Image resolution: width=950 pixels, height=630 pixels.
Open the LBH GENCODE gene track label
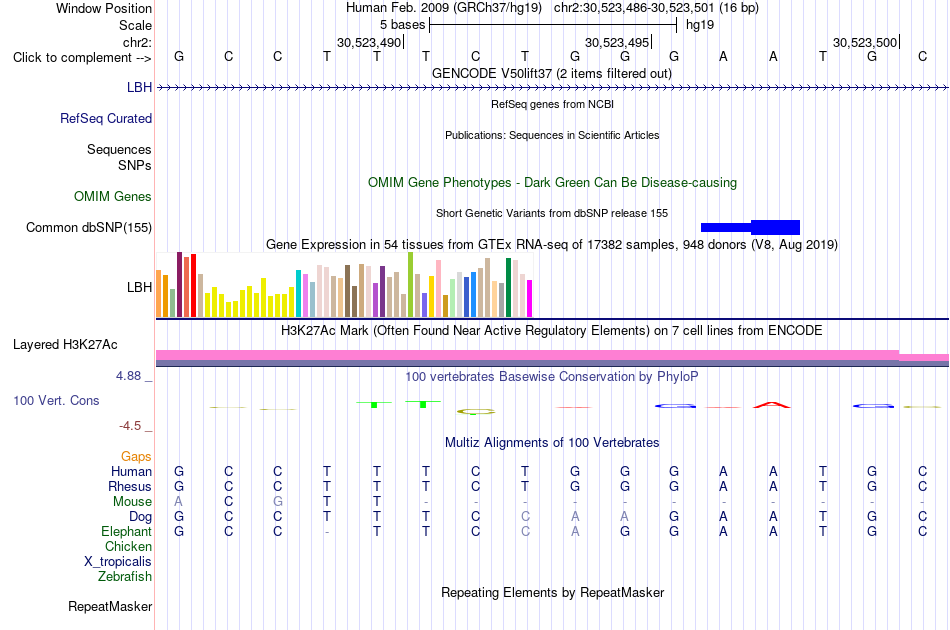(x=139, y=87)
